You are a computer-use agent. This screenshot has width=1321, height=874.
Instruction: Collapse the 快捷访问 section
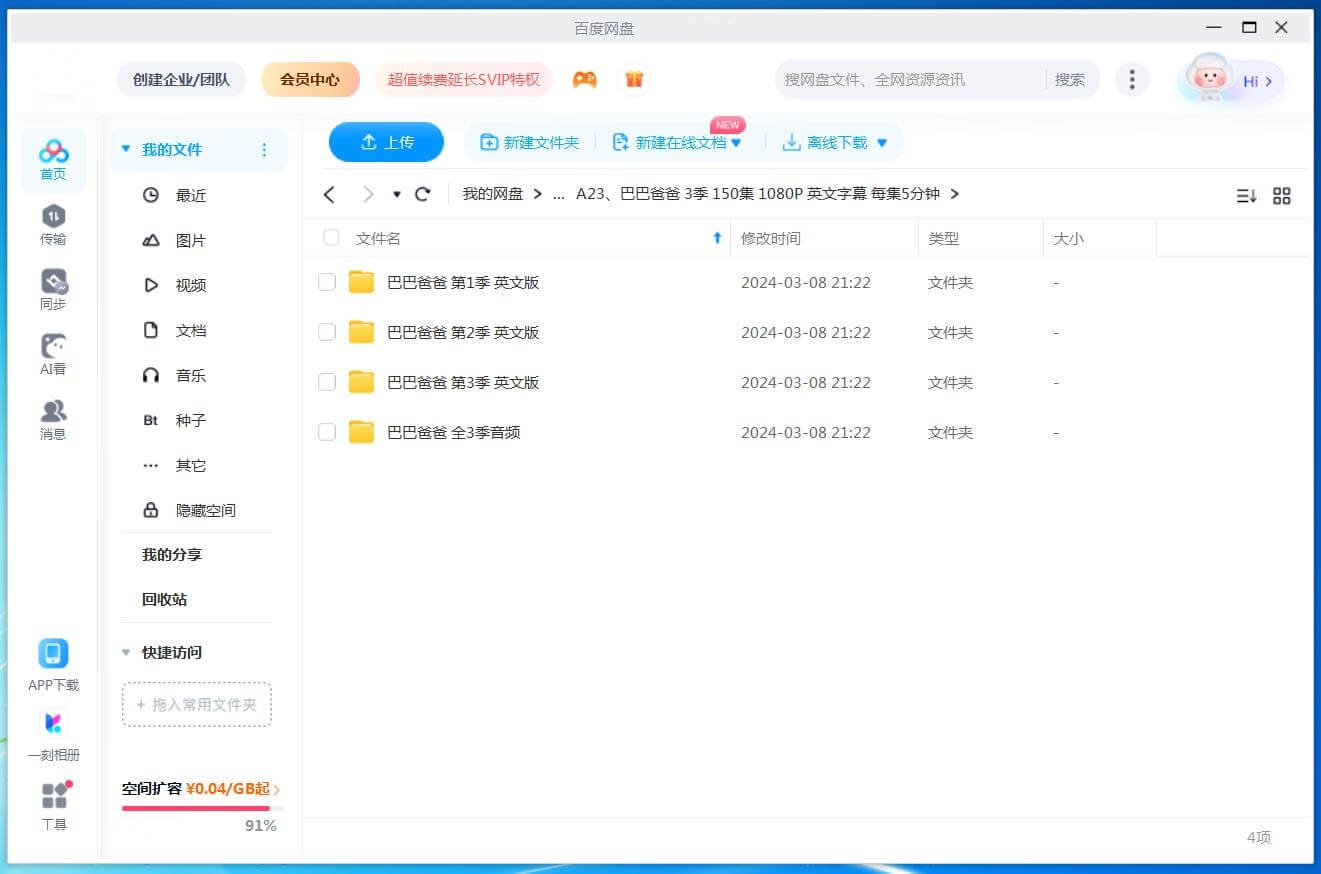[x=126, y=652]
